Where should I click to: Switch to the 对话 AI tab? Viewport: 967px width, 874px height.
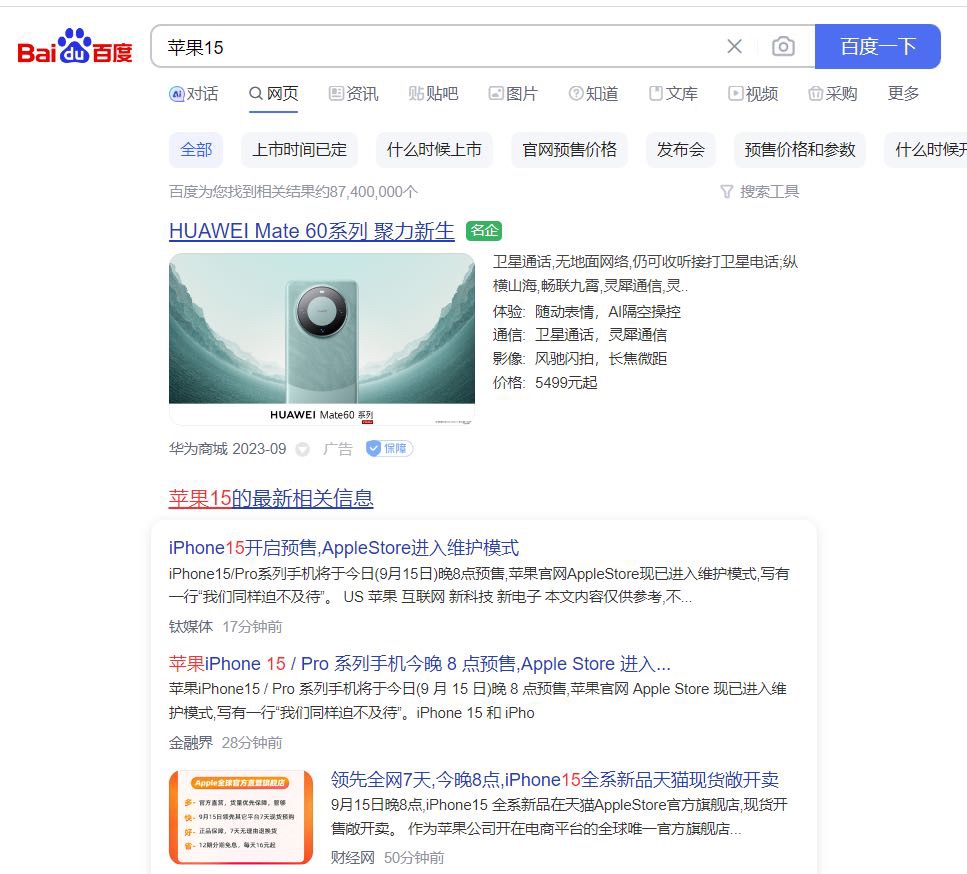(194, 94)
